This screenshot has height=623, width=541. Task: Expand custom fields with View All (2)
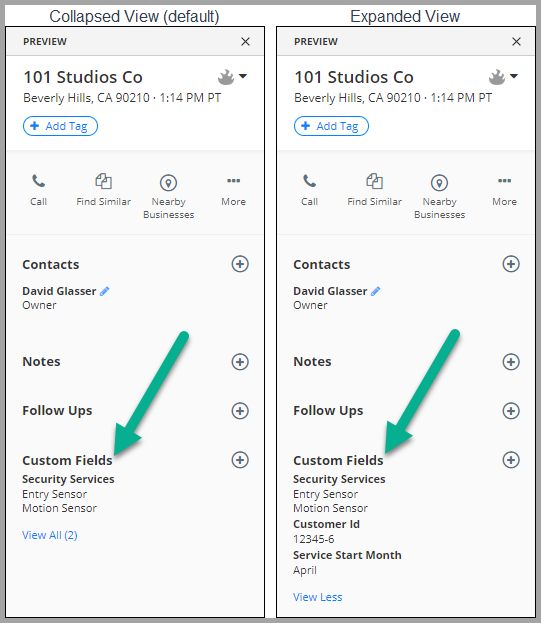50,535
